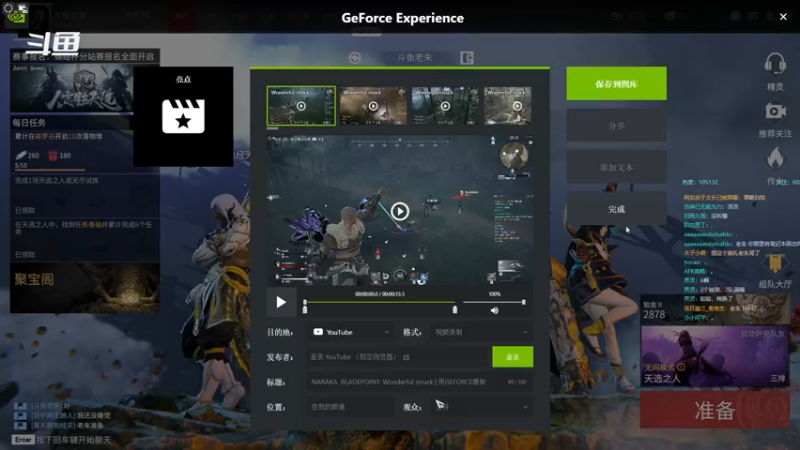Image resolution: width=800 pixels, height=450 pixels.
Task: Open the 推荐关注 camera icon in game
Action: [x=775, y=111]
